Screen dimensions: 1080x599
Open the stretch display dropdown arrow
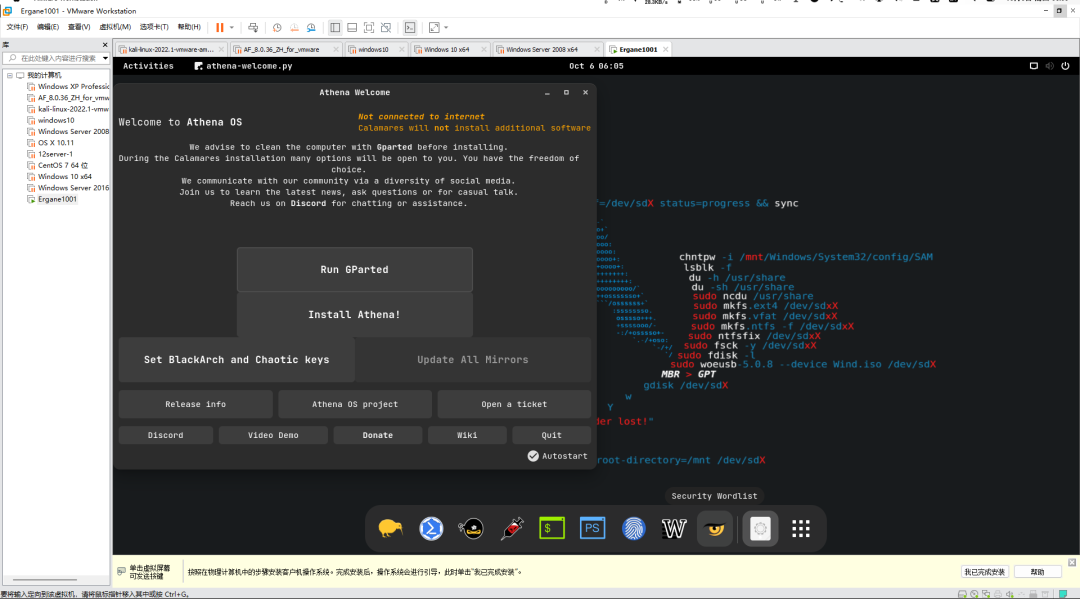[446, 28]
